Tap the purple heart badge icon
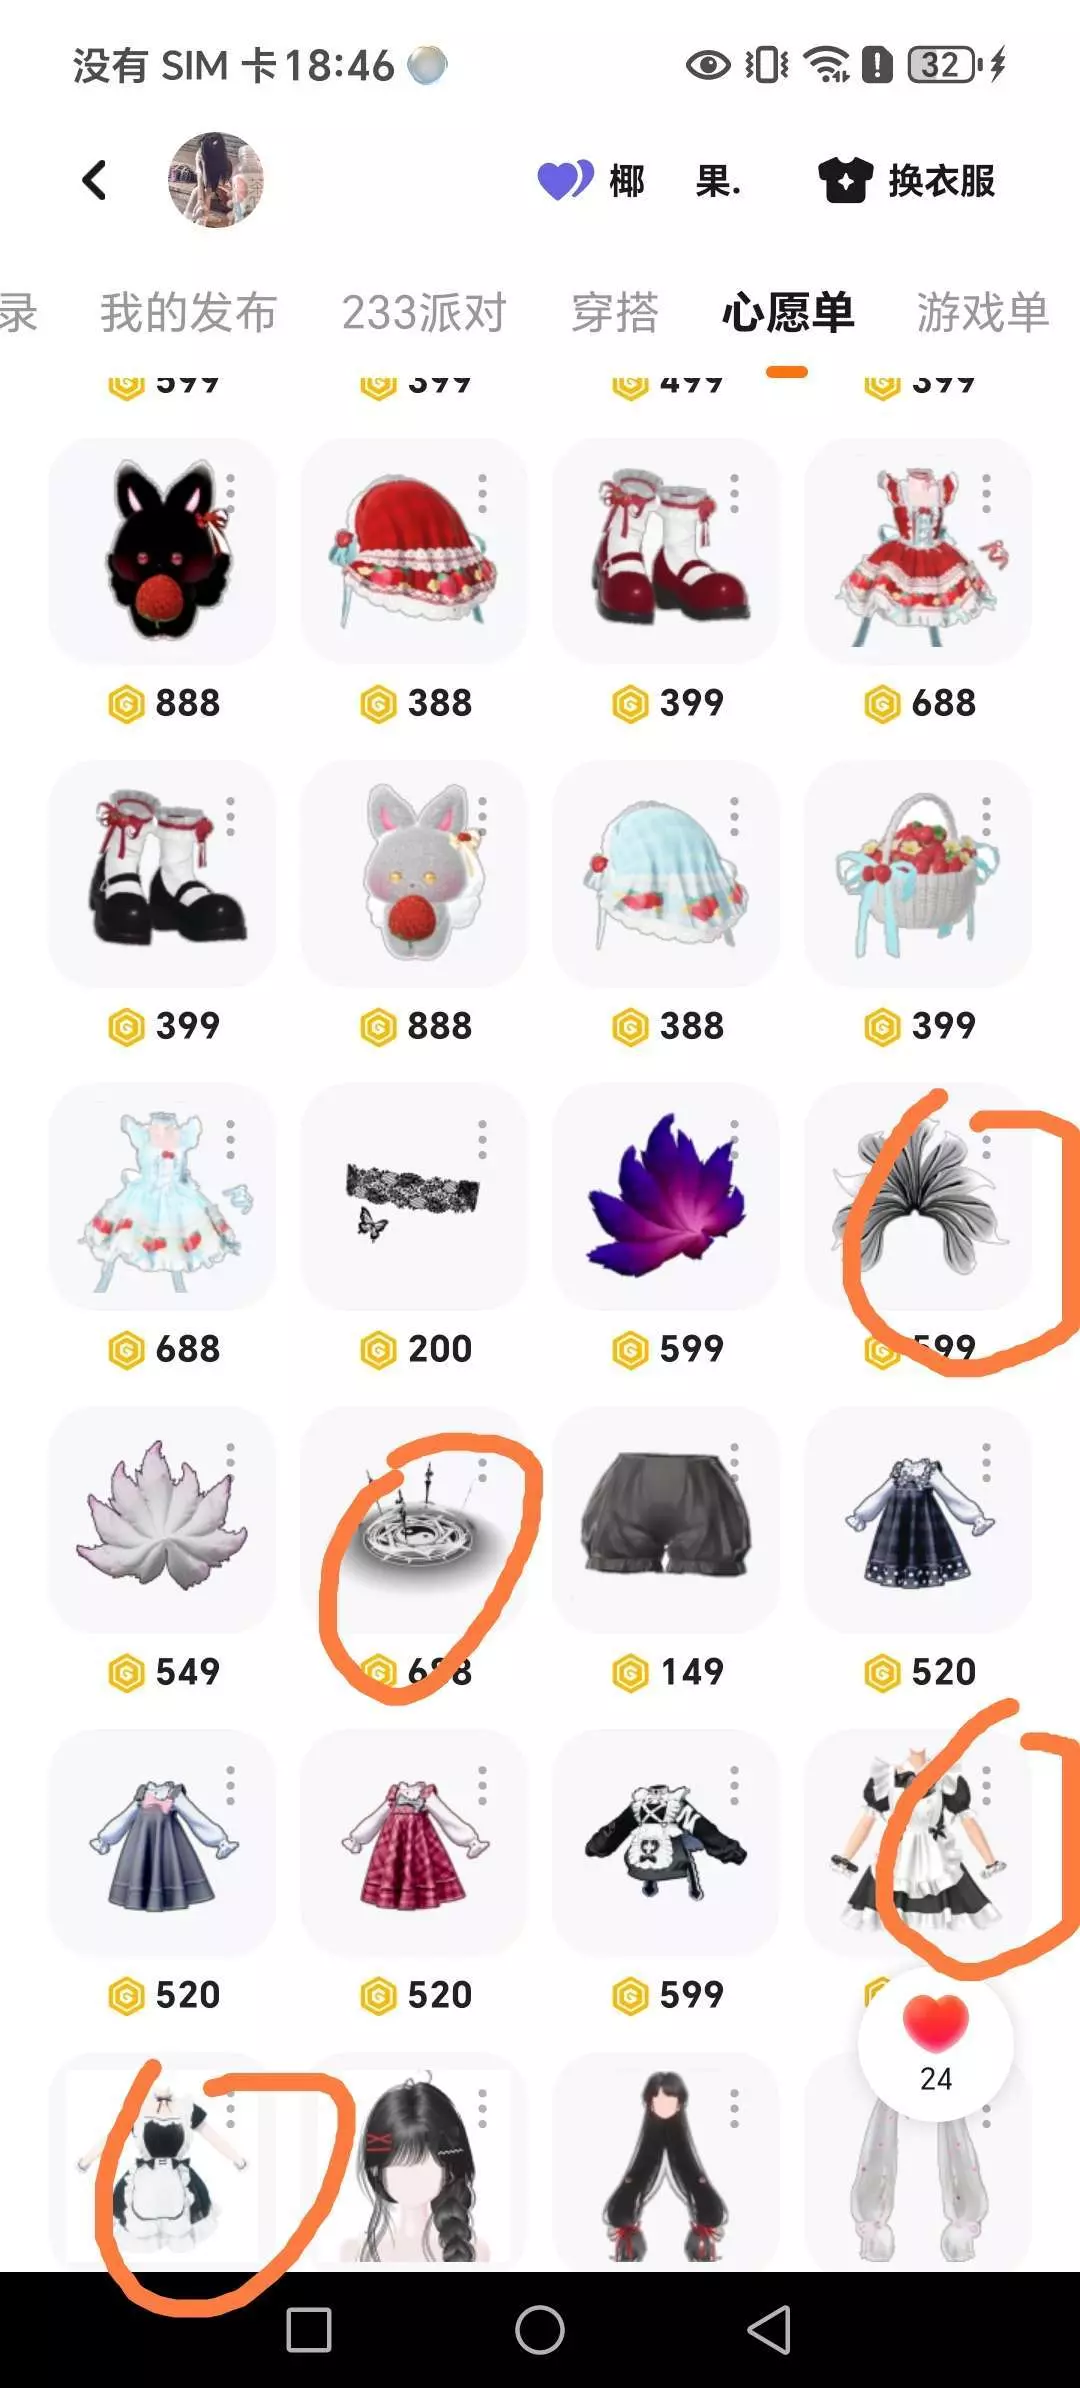The width and height of the screenshot is (1080, 2388). click(x=565, y=181)
